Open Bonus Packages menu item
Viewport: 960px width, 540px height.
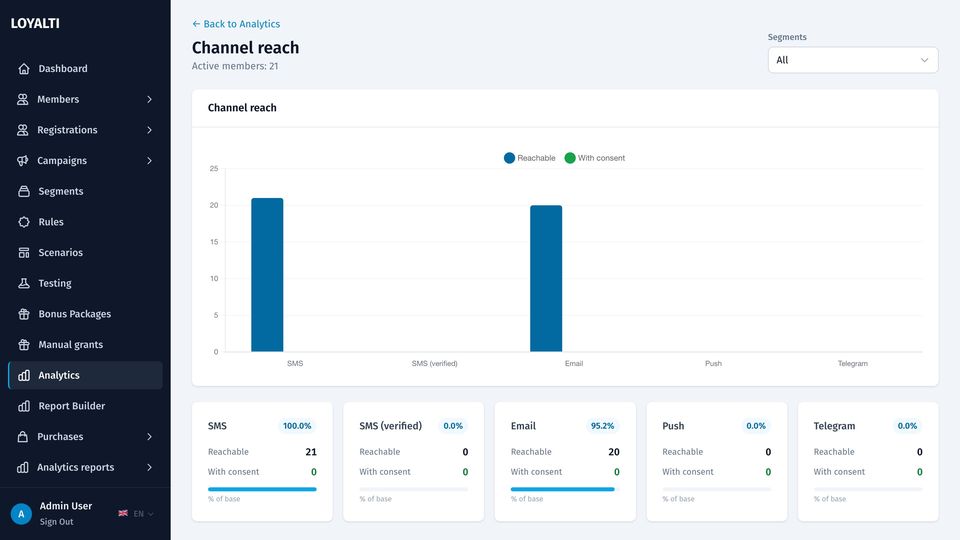click(x=85, y=313)
